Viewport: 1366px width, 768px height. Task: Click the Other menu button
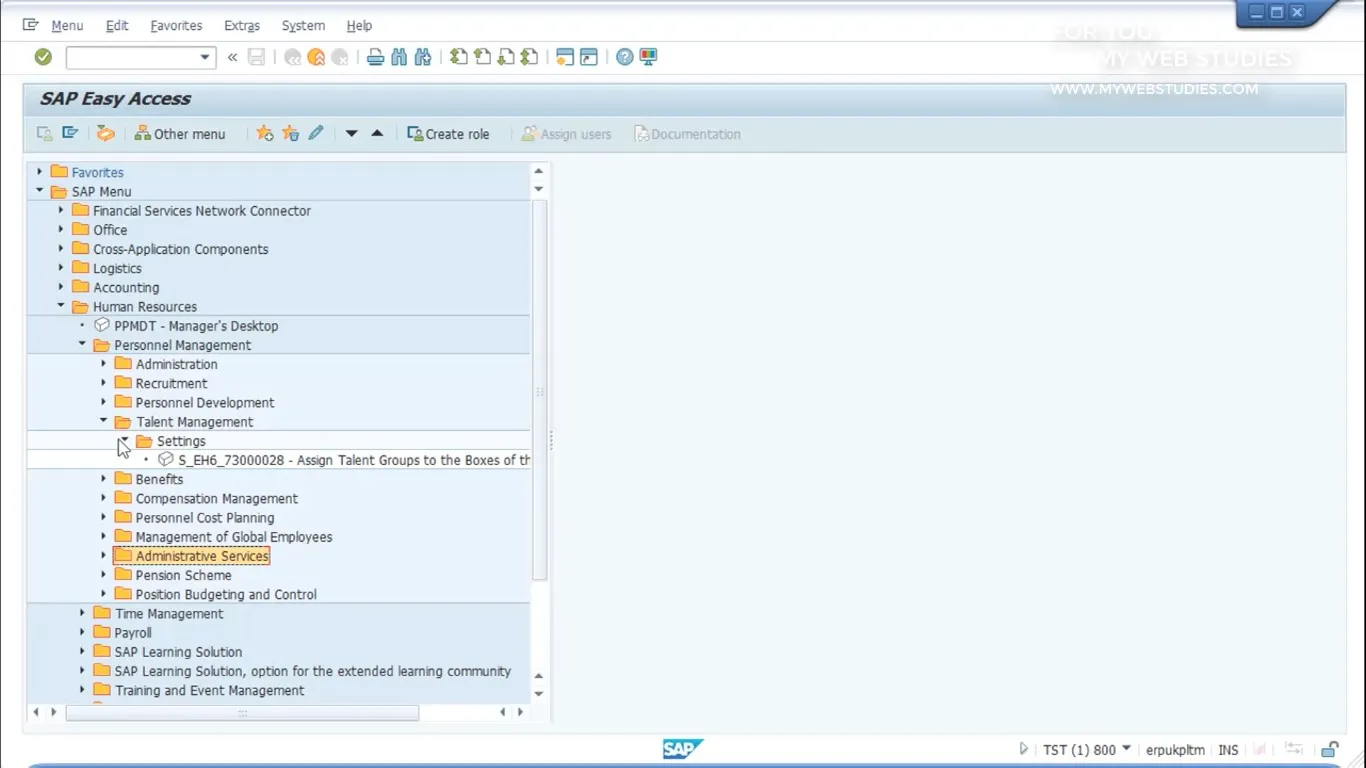[180, 134]
